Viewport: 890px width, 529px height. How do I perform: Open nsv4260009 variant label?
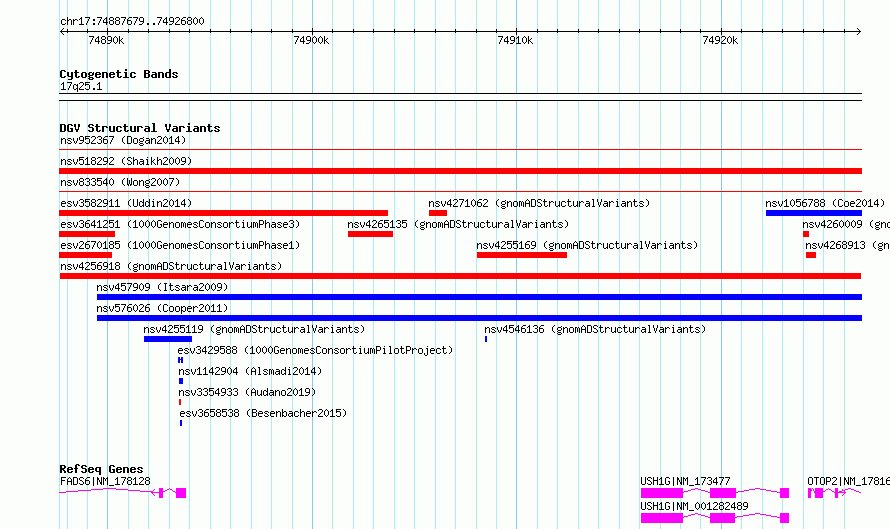tap(846, 224)
